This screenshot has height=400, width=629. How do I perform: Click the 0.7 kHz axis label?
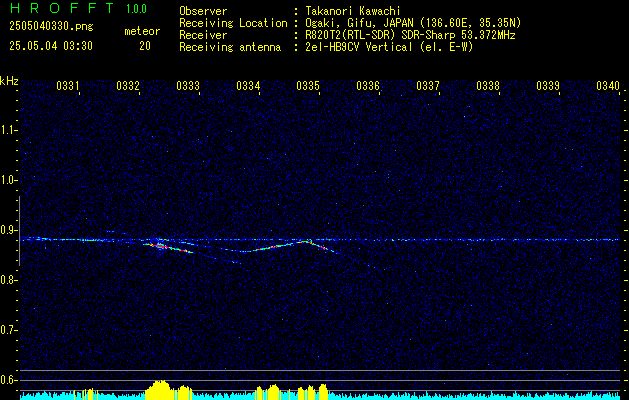point(7,330)
